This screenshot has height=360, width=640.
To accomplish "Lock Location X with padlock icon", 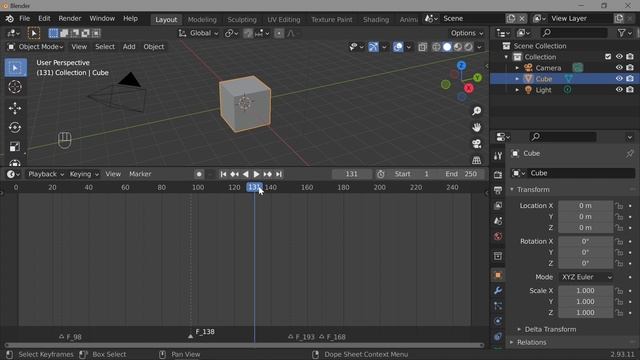I will [619, 206].
